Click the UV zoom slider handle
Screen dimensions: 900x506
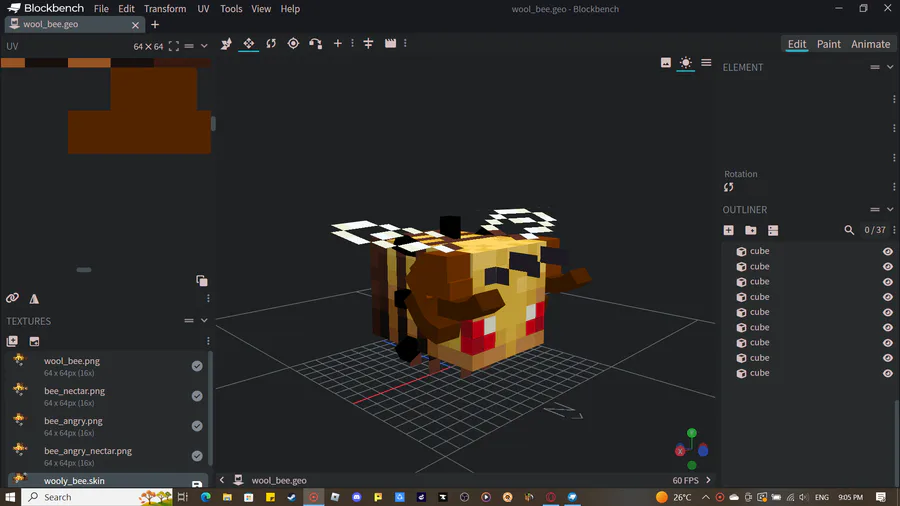pyautogui.click(x=84, y=270)
